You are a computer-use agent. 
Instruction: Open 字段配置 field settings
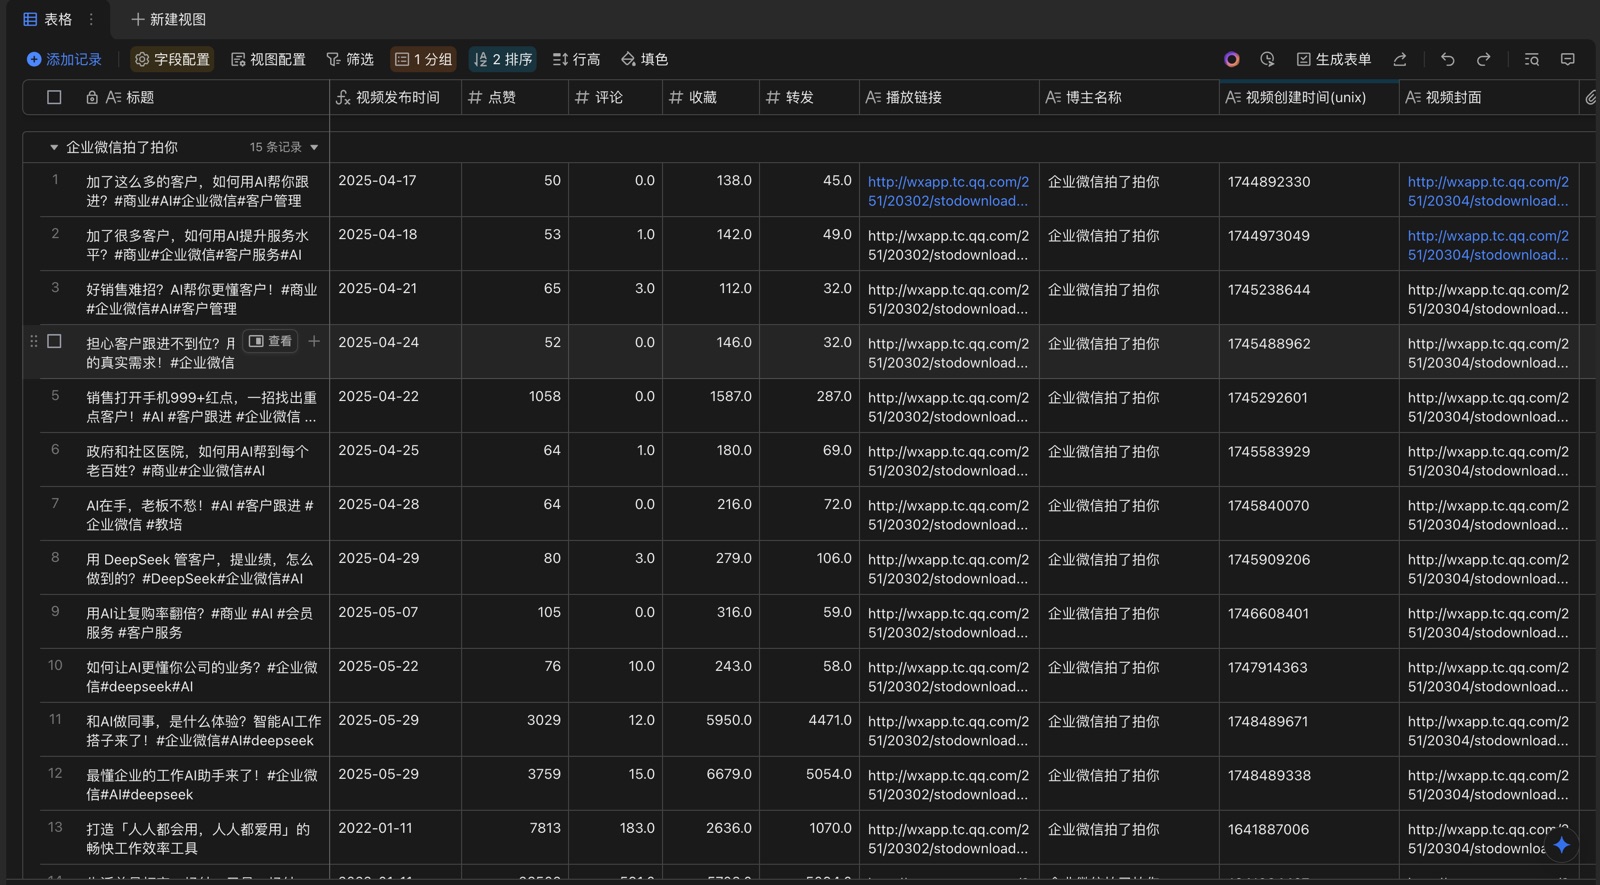(172, 59)
